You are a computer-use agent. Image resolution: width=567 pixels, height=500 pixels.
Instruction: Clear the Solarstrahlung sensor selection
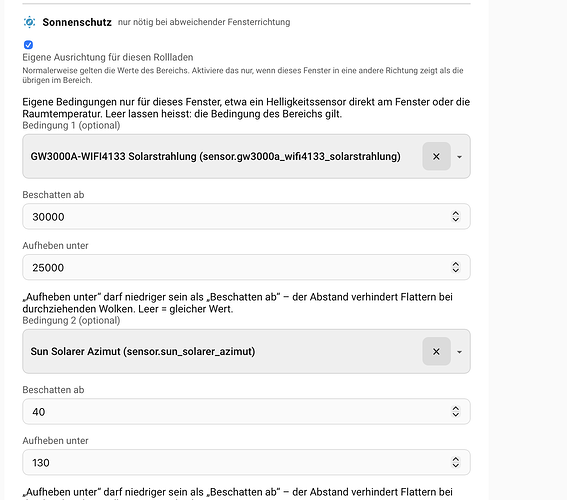(436, 156)
